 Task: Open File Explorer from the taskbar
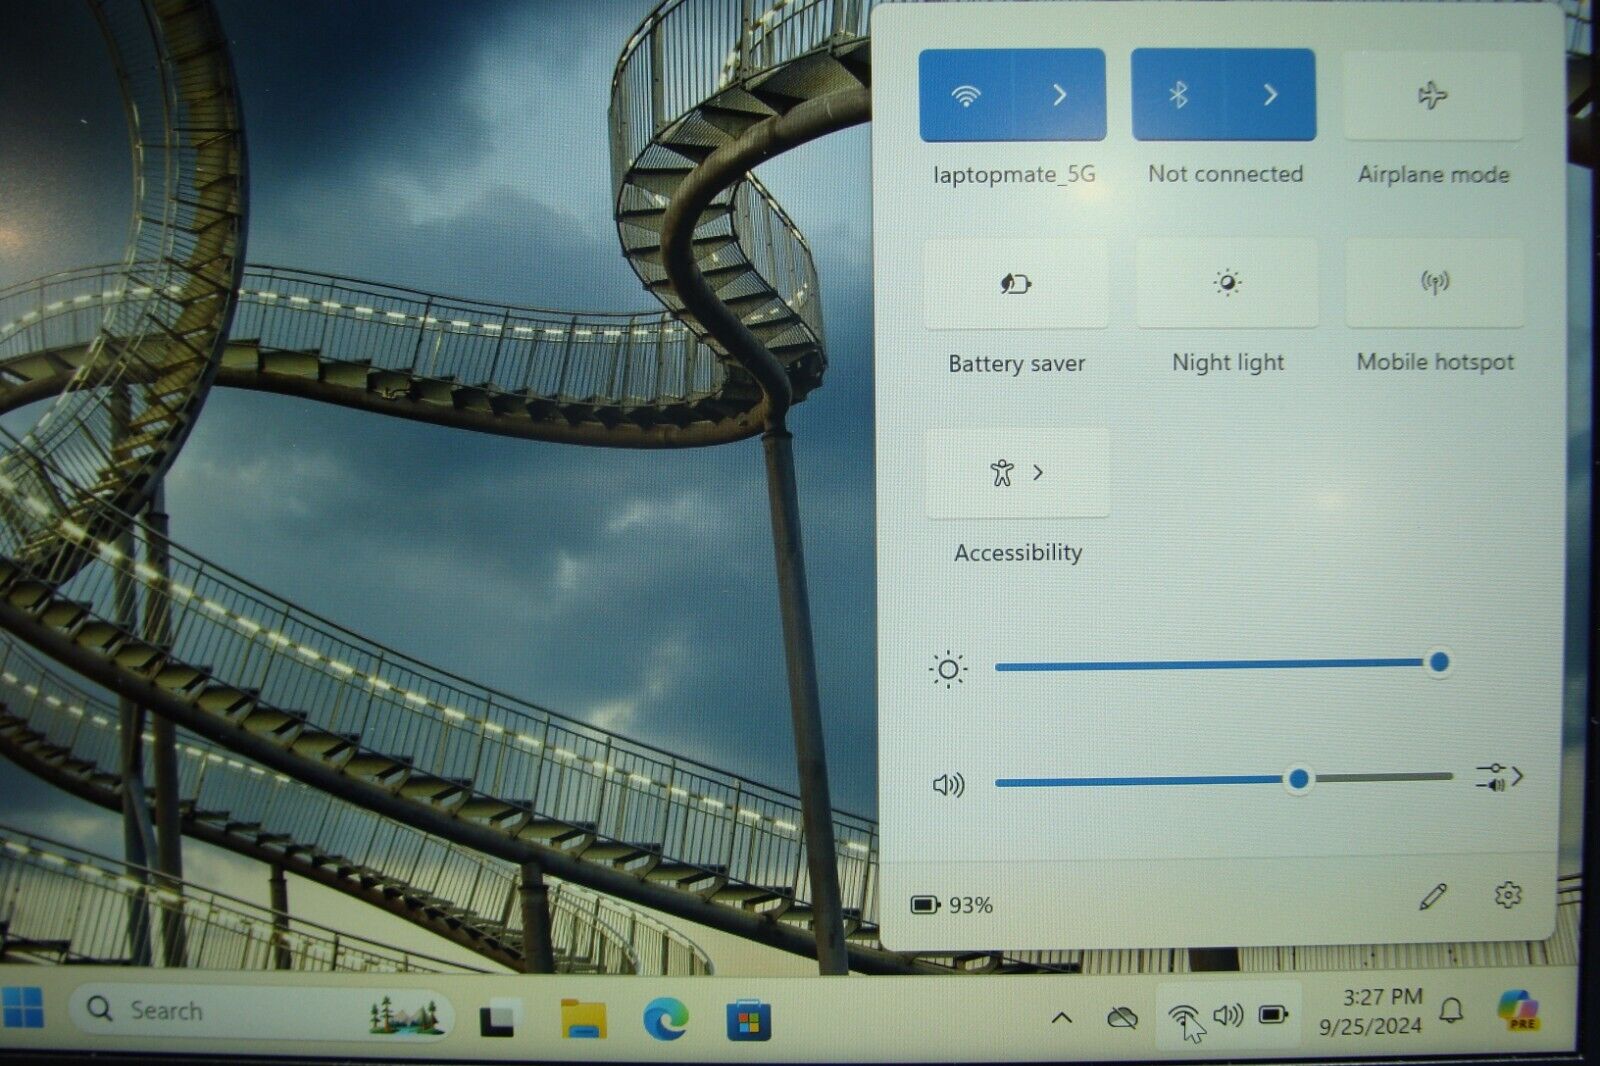coord(583,1019)
